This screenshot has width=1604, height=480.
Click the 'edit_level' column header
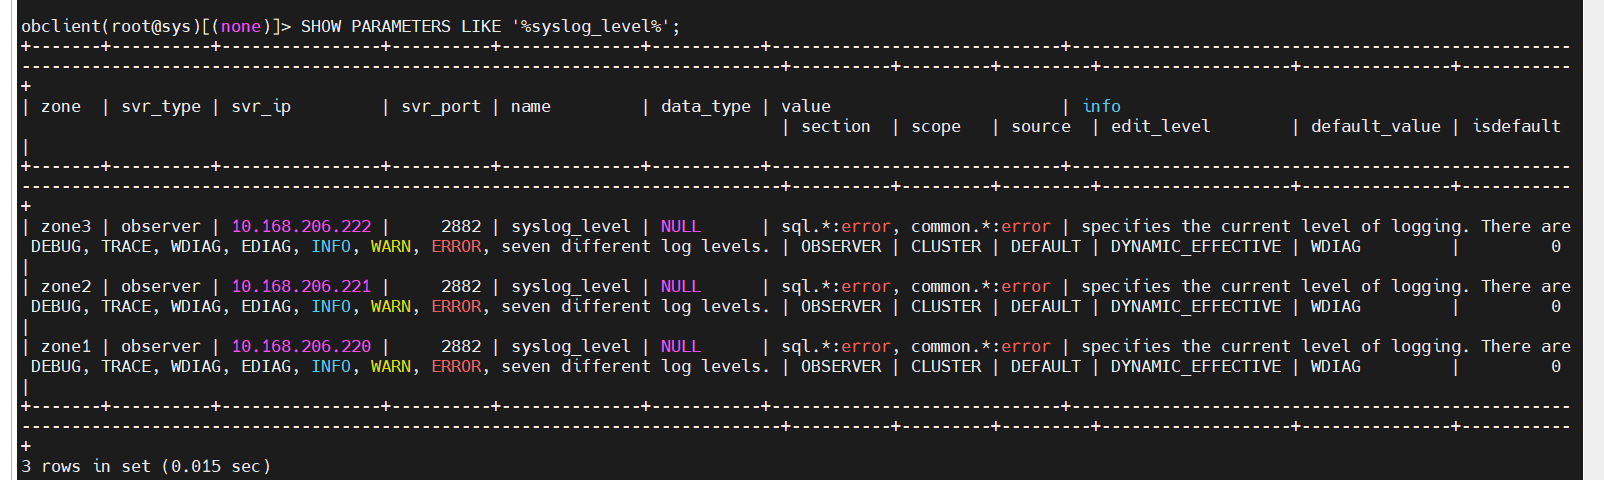(1161, 127)
